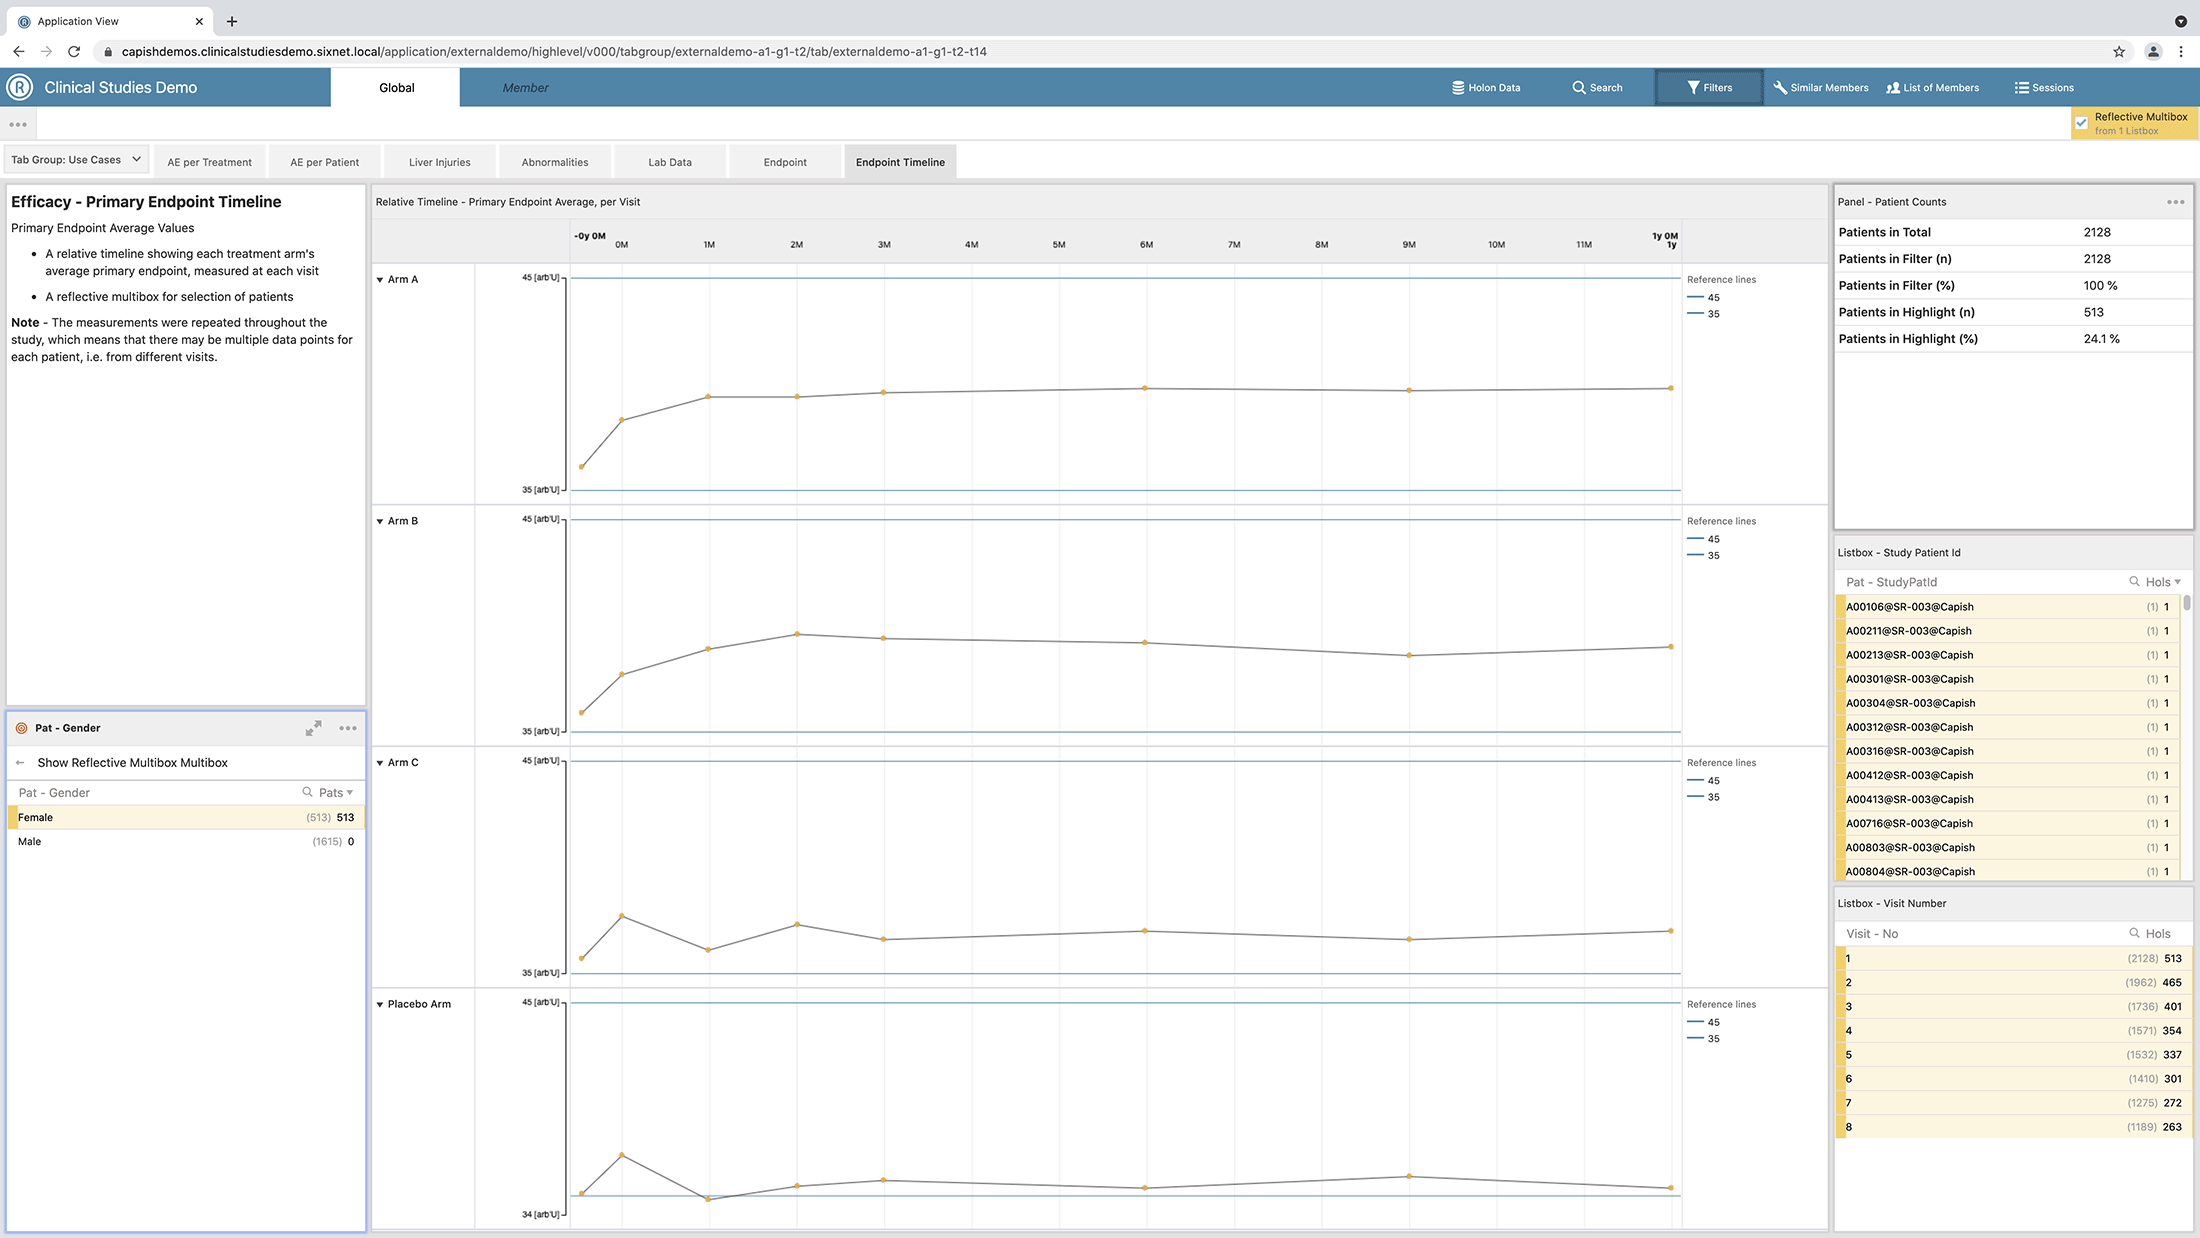2200x1238 pixels.
Task: Bookmark this page with star icon
Action: coord(2118,52)
